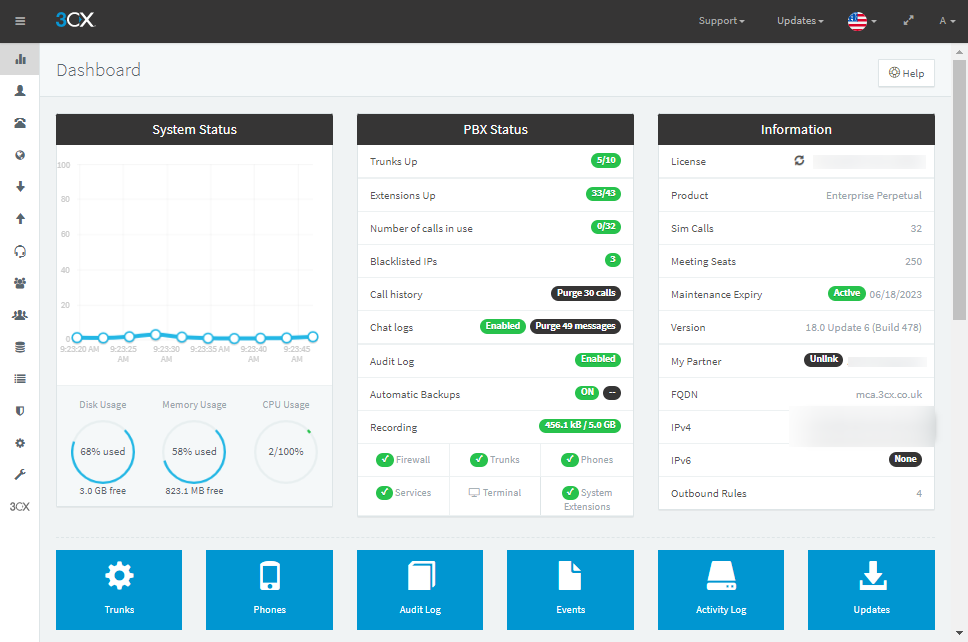Open the wrench tools sidebar icon

click(20, 475)
